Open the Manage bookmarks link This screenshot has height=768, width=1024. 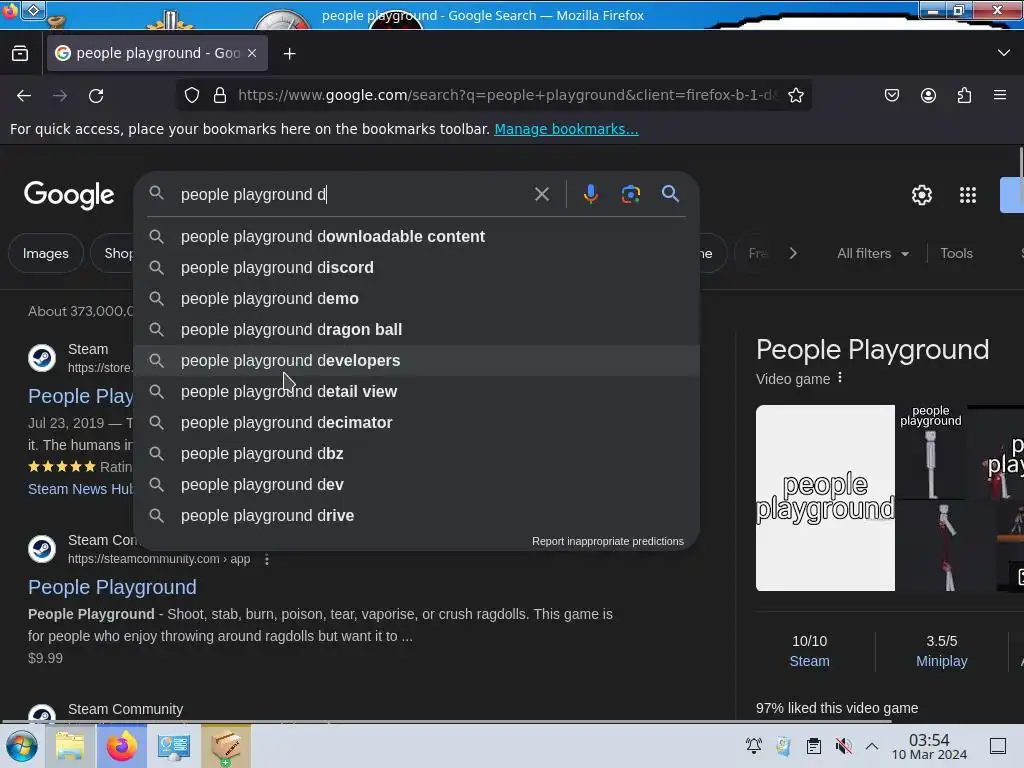566,129
